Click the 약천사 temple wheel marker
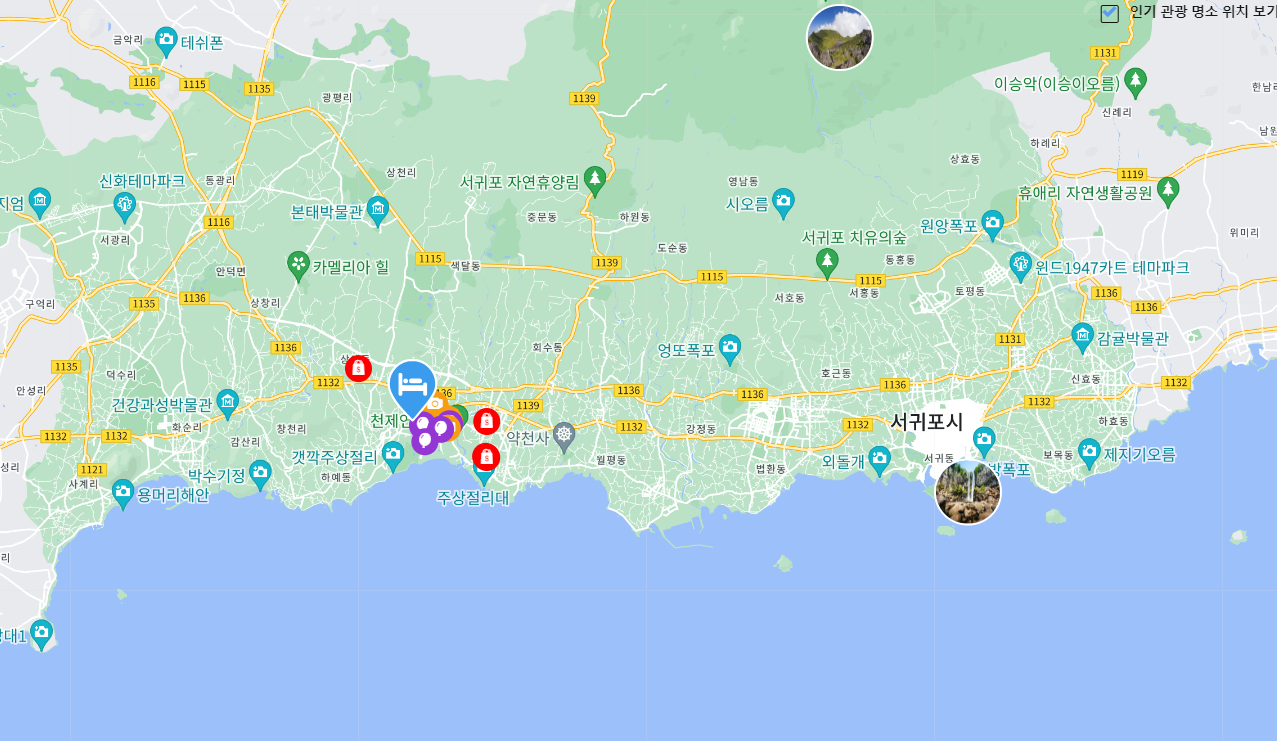This screenshot has height=741, width=1277. pos(564,436)
